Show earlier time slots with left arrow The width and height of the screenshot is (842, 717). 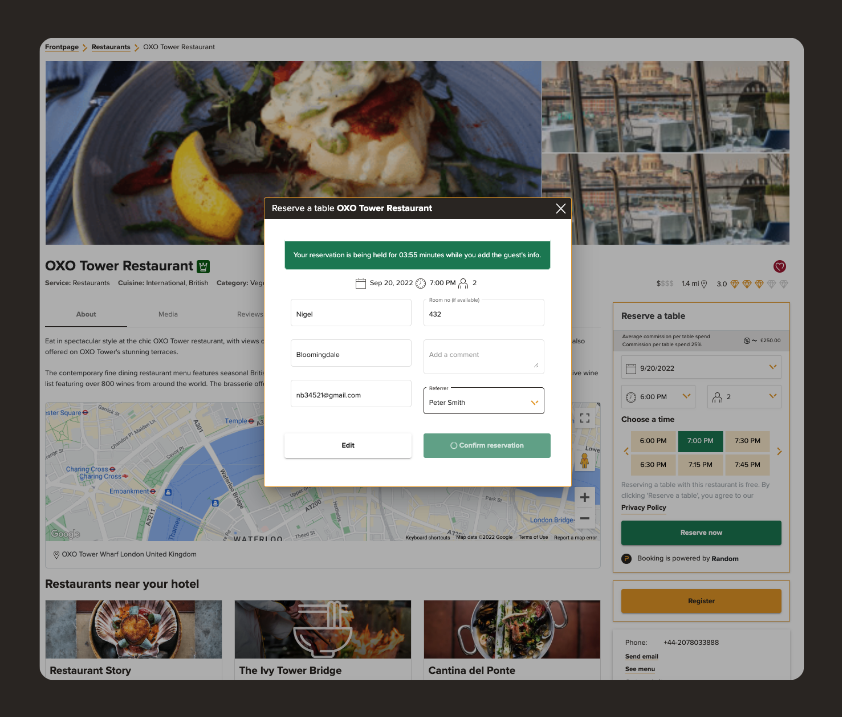626,452
